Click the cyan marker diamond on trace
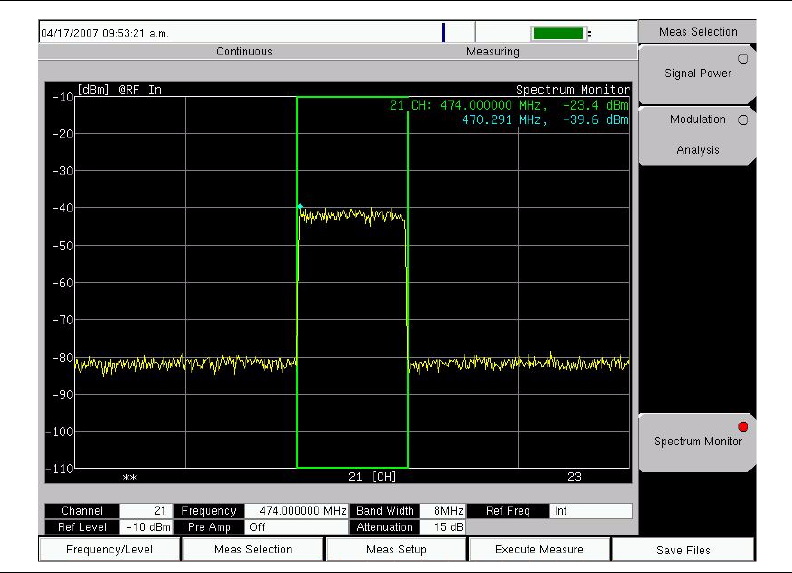The image size is (792, 573). [299, 206]
